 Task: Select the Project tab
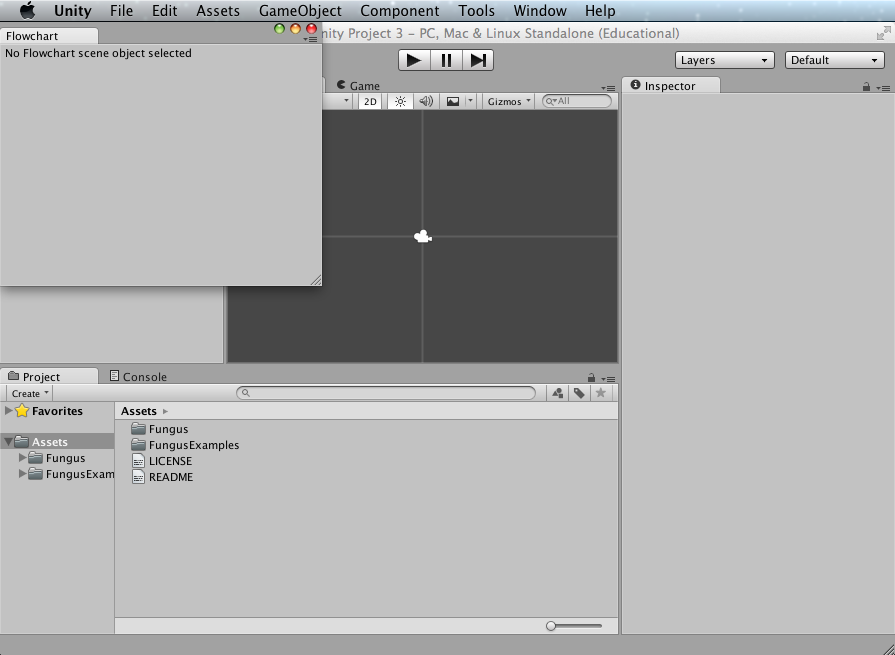pos(49,377)
